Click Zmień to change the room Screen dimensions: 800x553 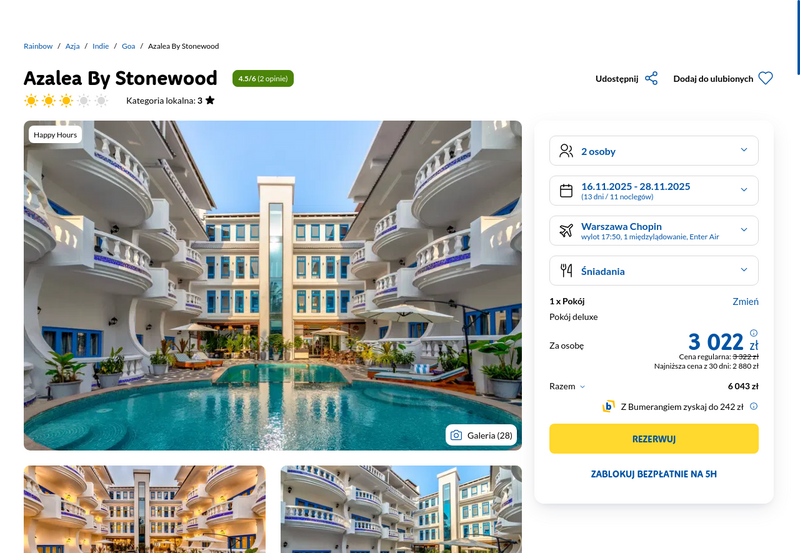(x=745, y=301)
